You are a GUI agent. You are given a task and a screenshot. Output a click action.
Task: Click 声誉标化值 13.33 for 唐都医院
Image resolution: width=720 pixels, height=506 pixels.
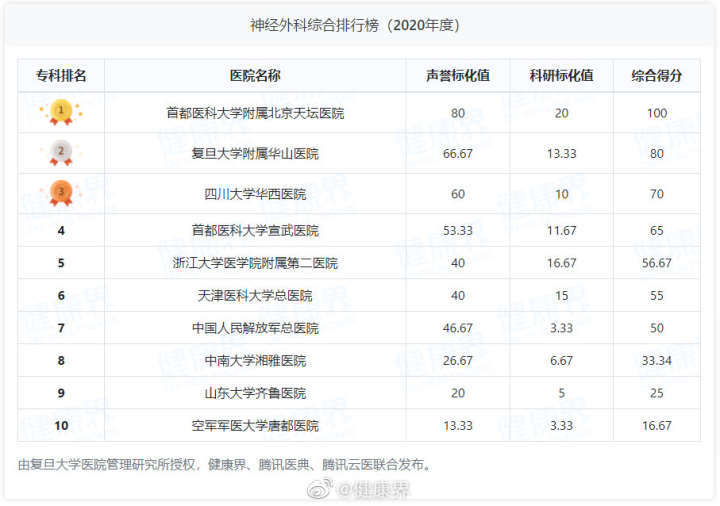[458, 426]
